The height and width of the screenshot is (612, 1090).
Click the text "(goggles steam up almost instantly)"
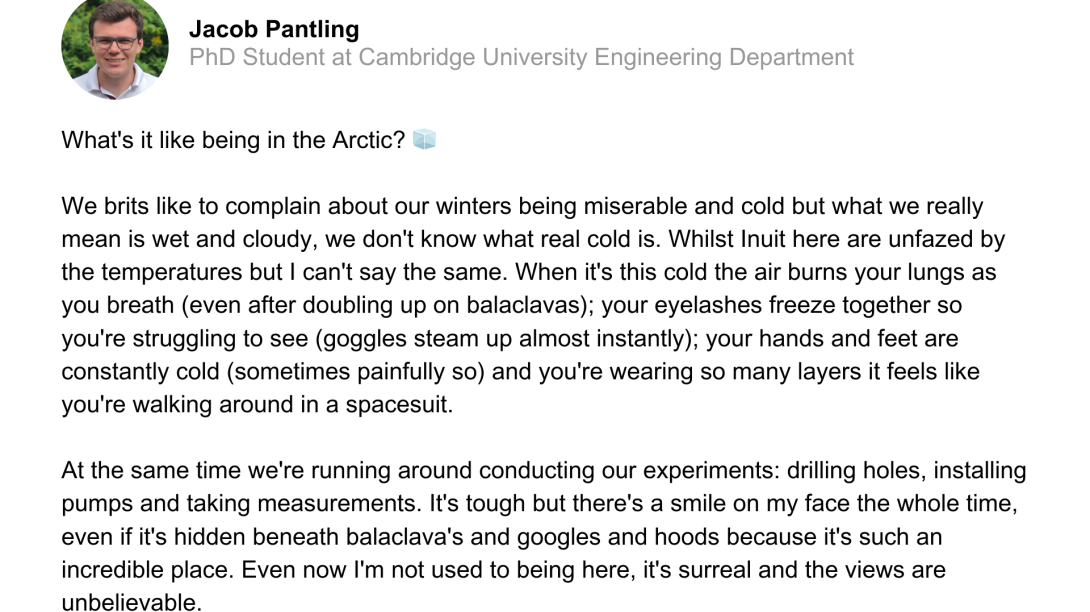coord(506,339)
